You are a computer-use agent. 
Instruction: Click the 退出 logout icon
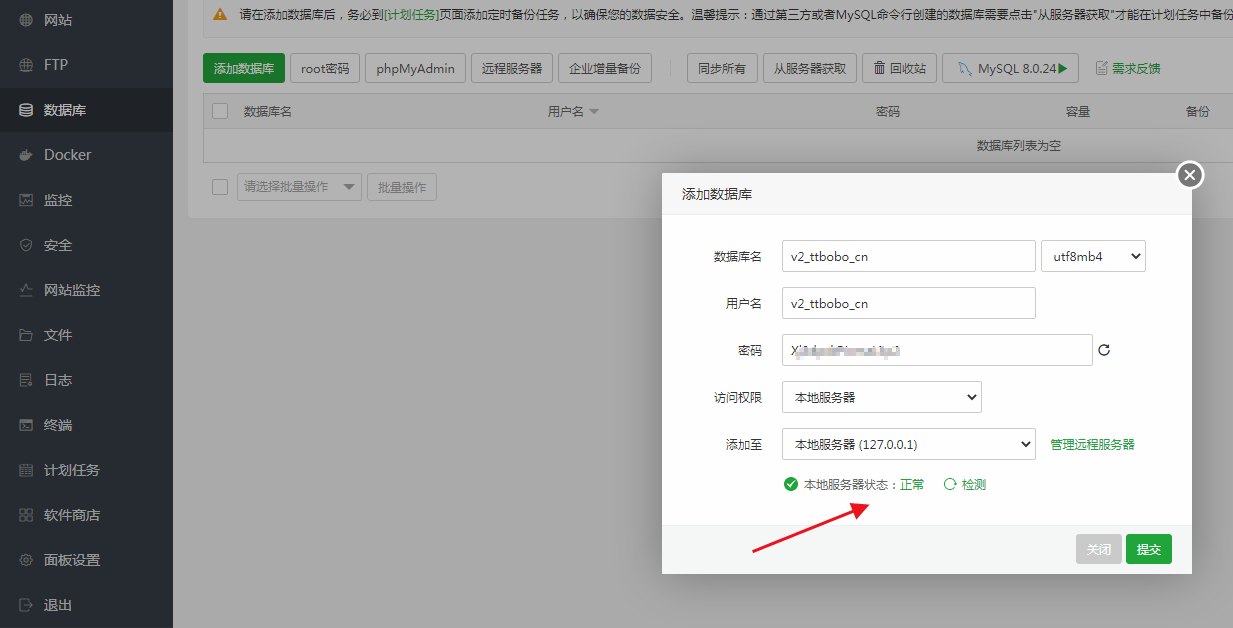tap(26, 605)
